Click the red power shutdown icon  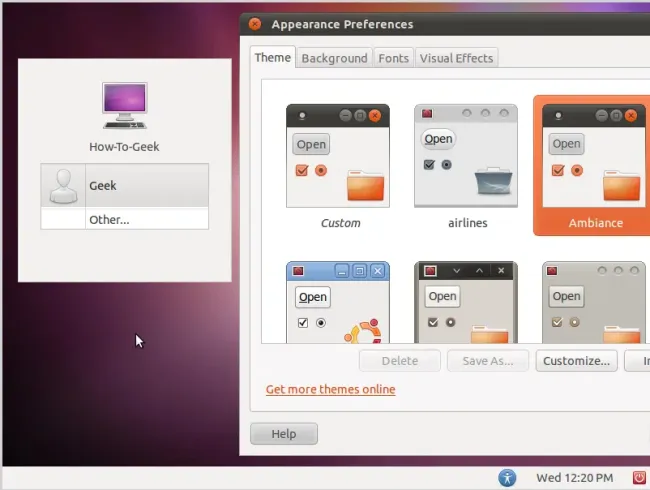pos(640,477)
